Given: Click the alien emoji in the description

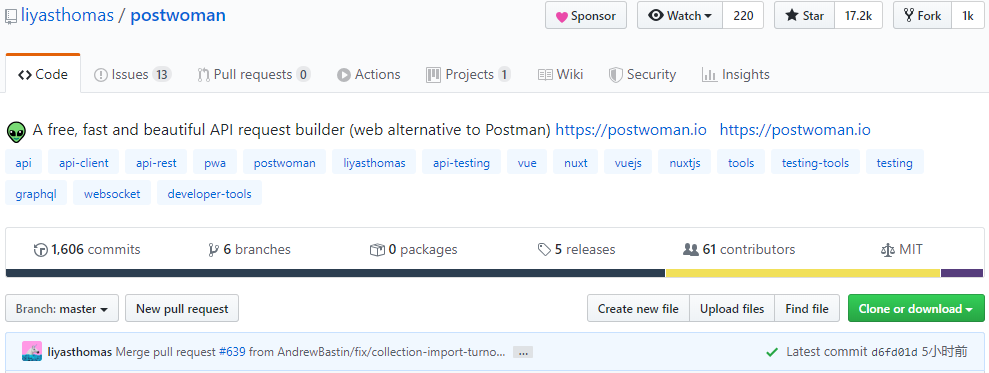Looking at the screenshot, I should 16,131.
